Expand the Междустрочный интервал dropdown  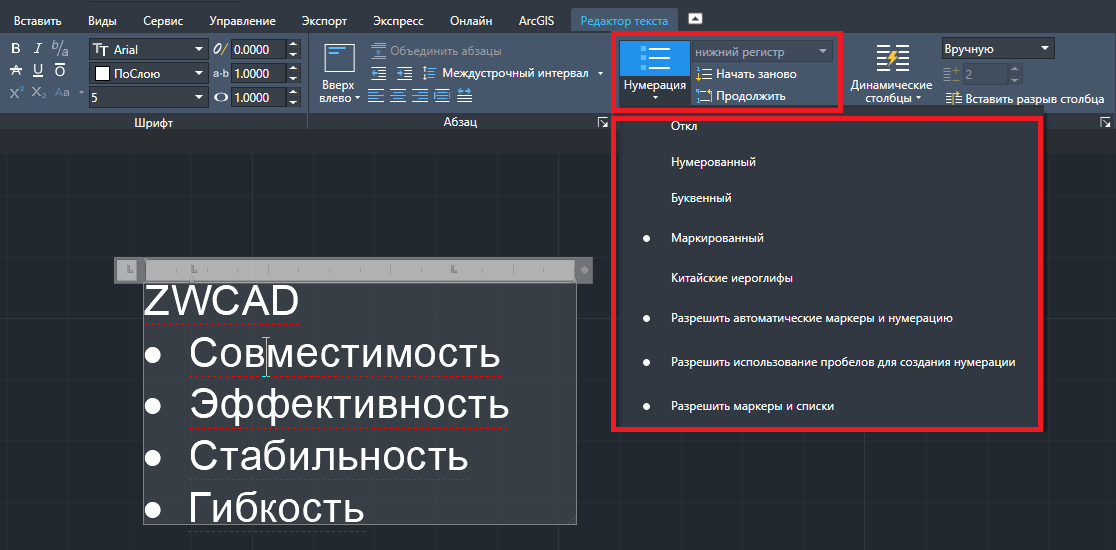click(x=600, y=73)
